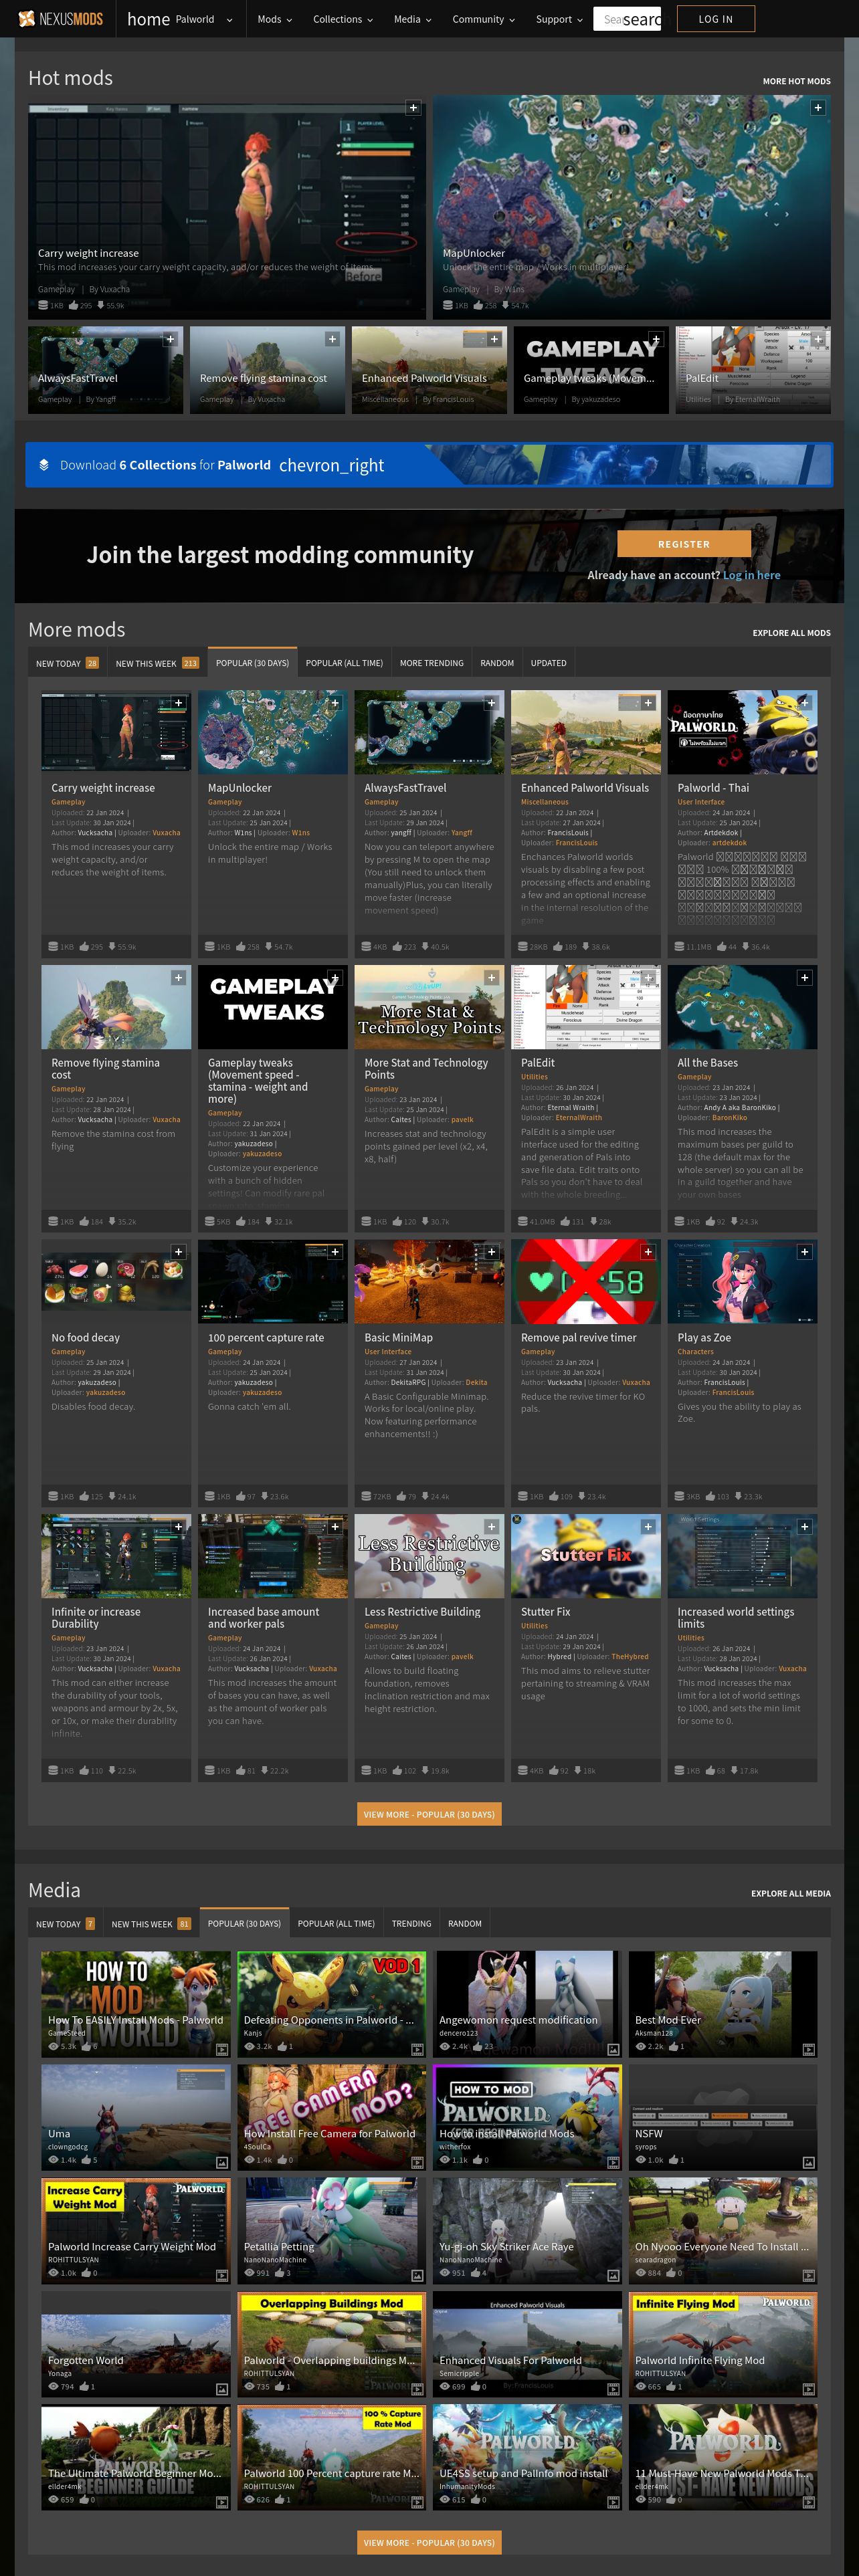
Task: Open MORE HOT MODS link
Action: (796, 81)
